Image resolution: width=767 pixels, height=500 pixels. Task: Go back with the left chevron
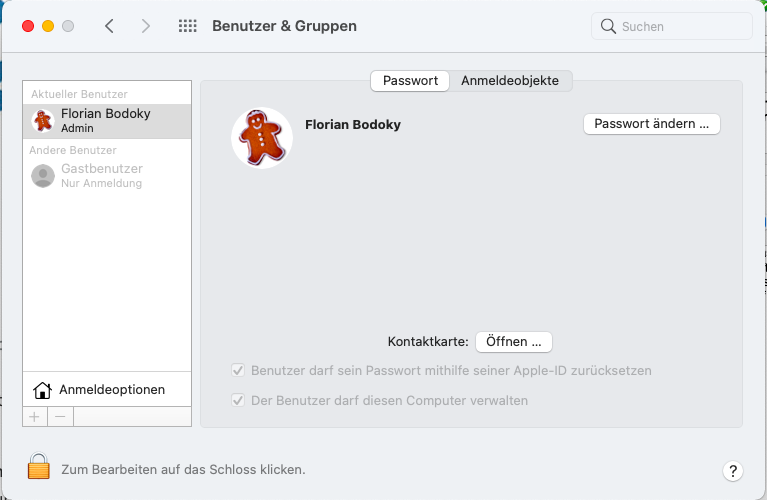[109, 26]
